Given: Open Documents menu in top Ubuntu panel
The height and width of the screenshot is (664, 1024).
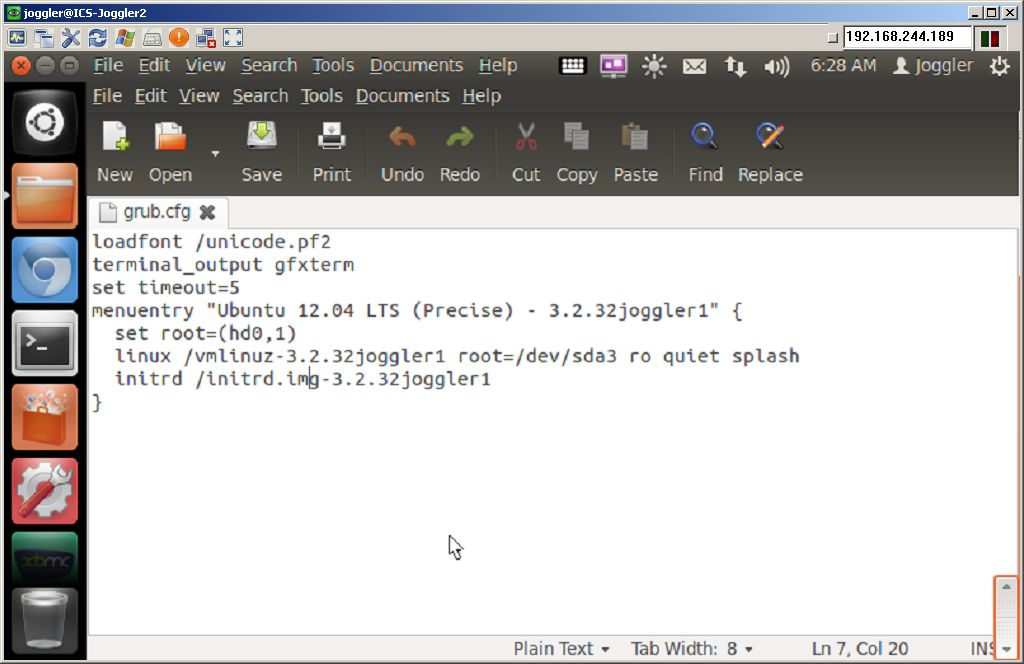Looking at the screenshot, I should (x=416, y=65).
